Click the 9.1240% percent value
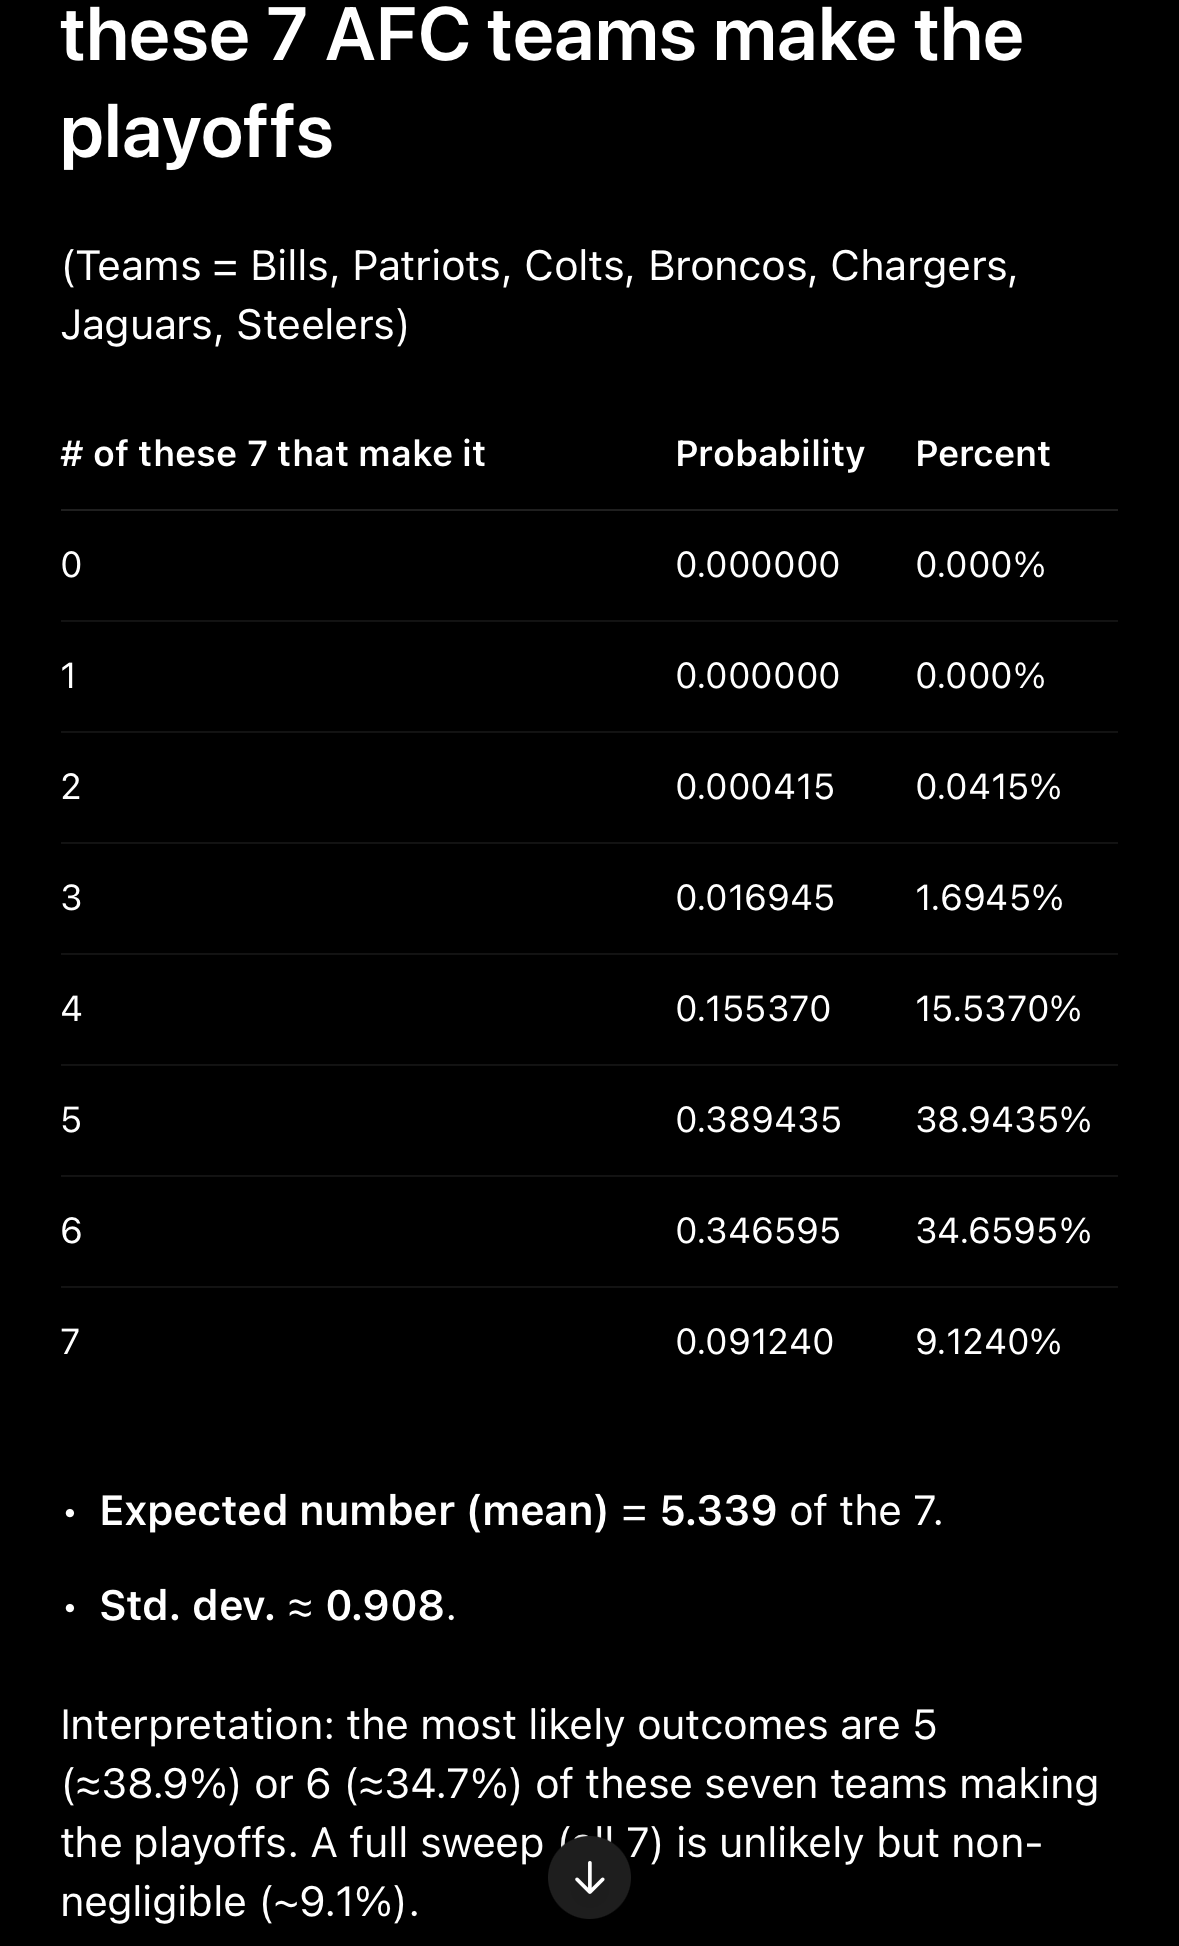Image resolution: width=1179 pixels, height=1946 pixels. tap(988, 1341)
